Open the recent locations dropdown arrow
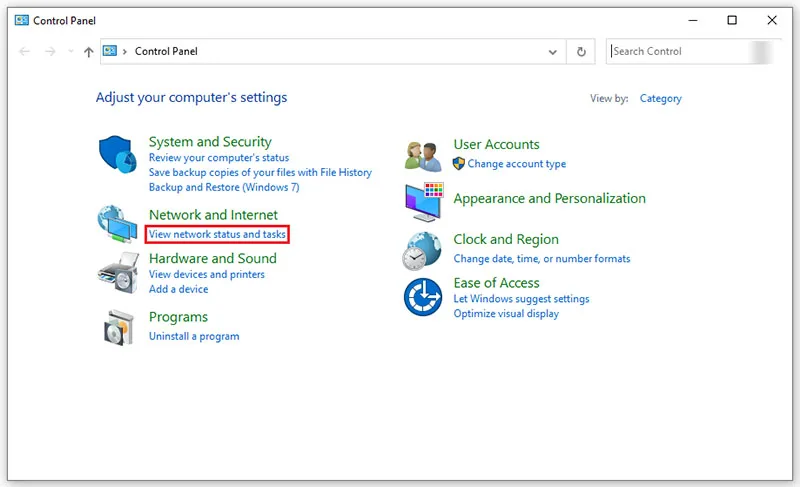Screen dimensions: 800x487 70,52
